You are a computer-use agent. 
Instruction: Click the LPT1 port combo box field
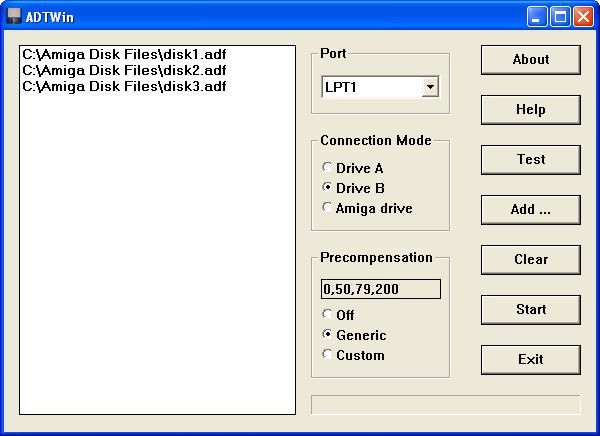tap(371, 88)
